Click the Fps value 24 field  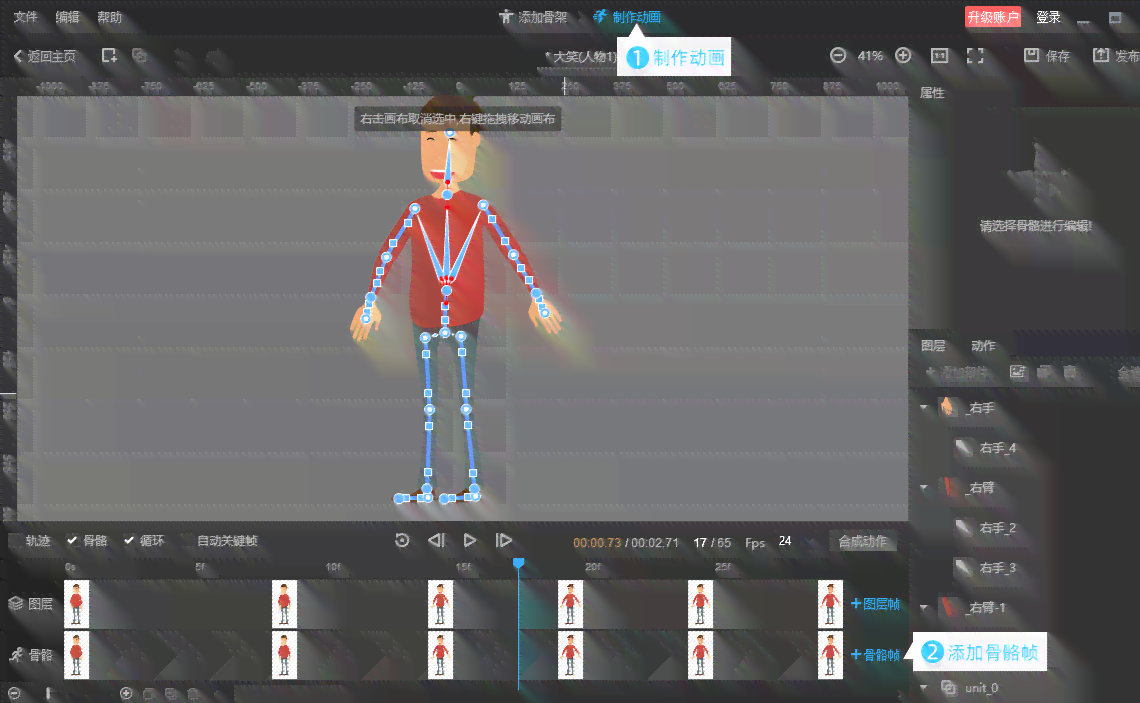coord(785,541)
